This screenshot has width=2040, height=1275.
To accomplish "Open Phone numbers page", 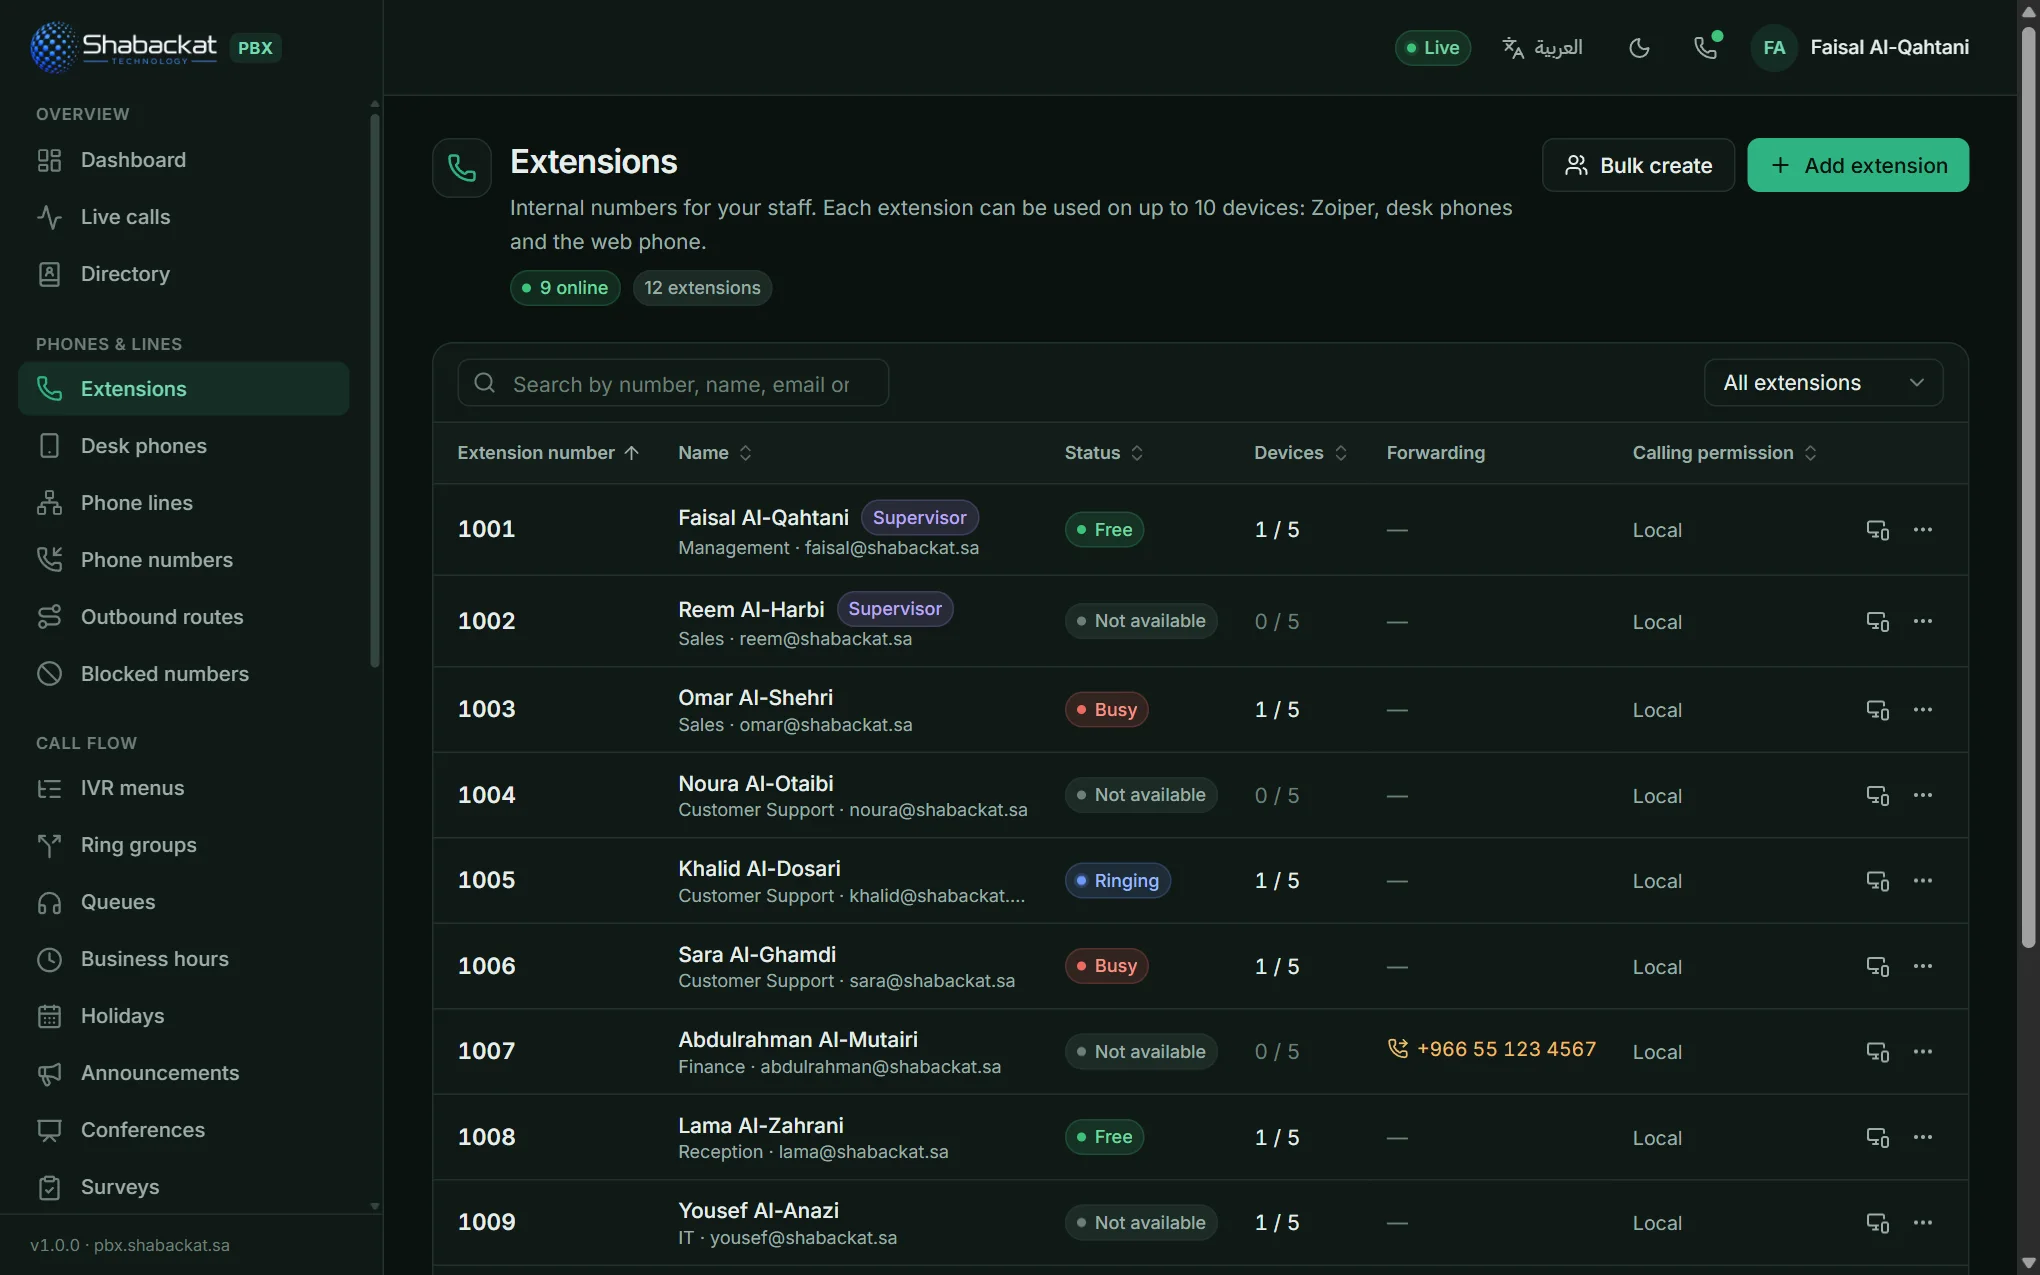I will [x=183, y=560].
